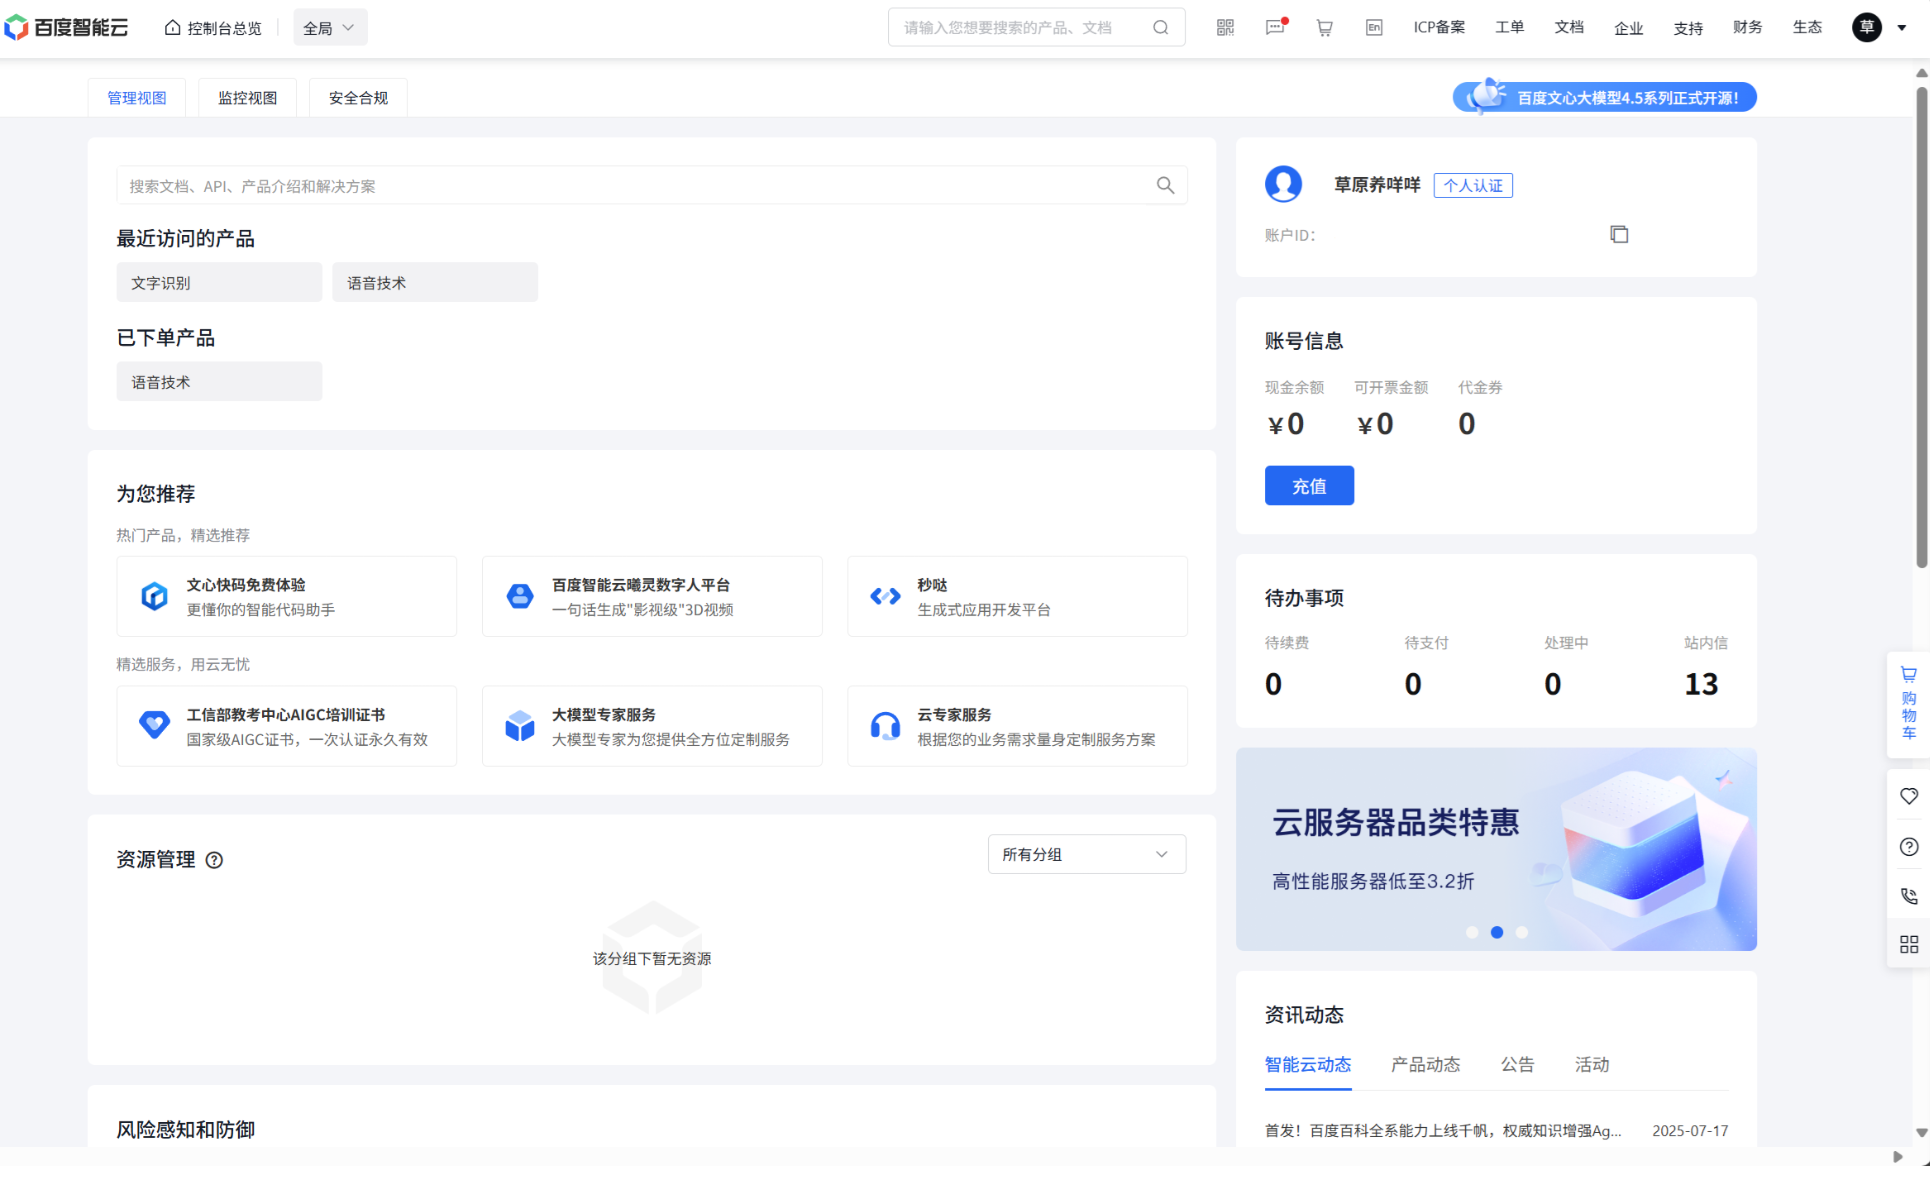Select the 智能云动态 news tab

(x=1307, y=1065)
